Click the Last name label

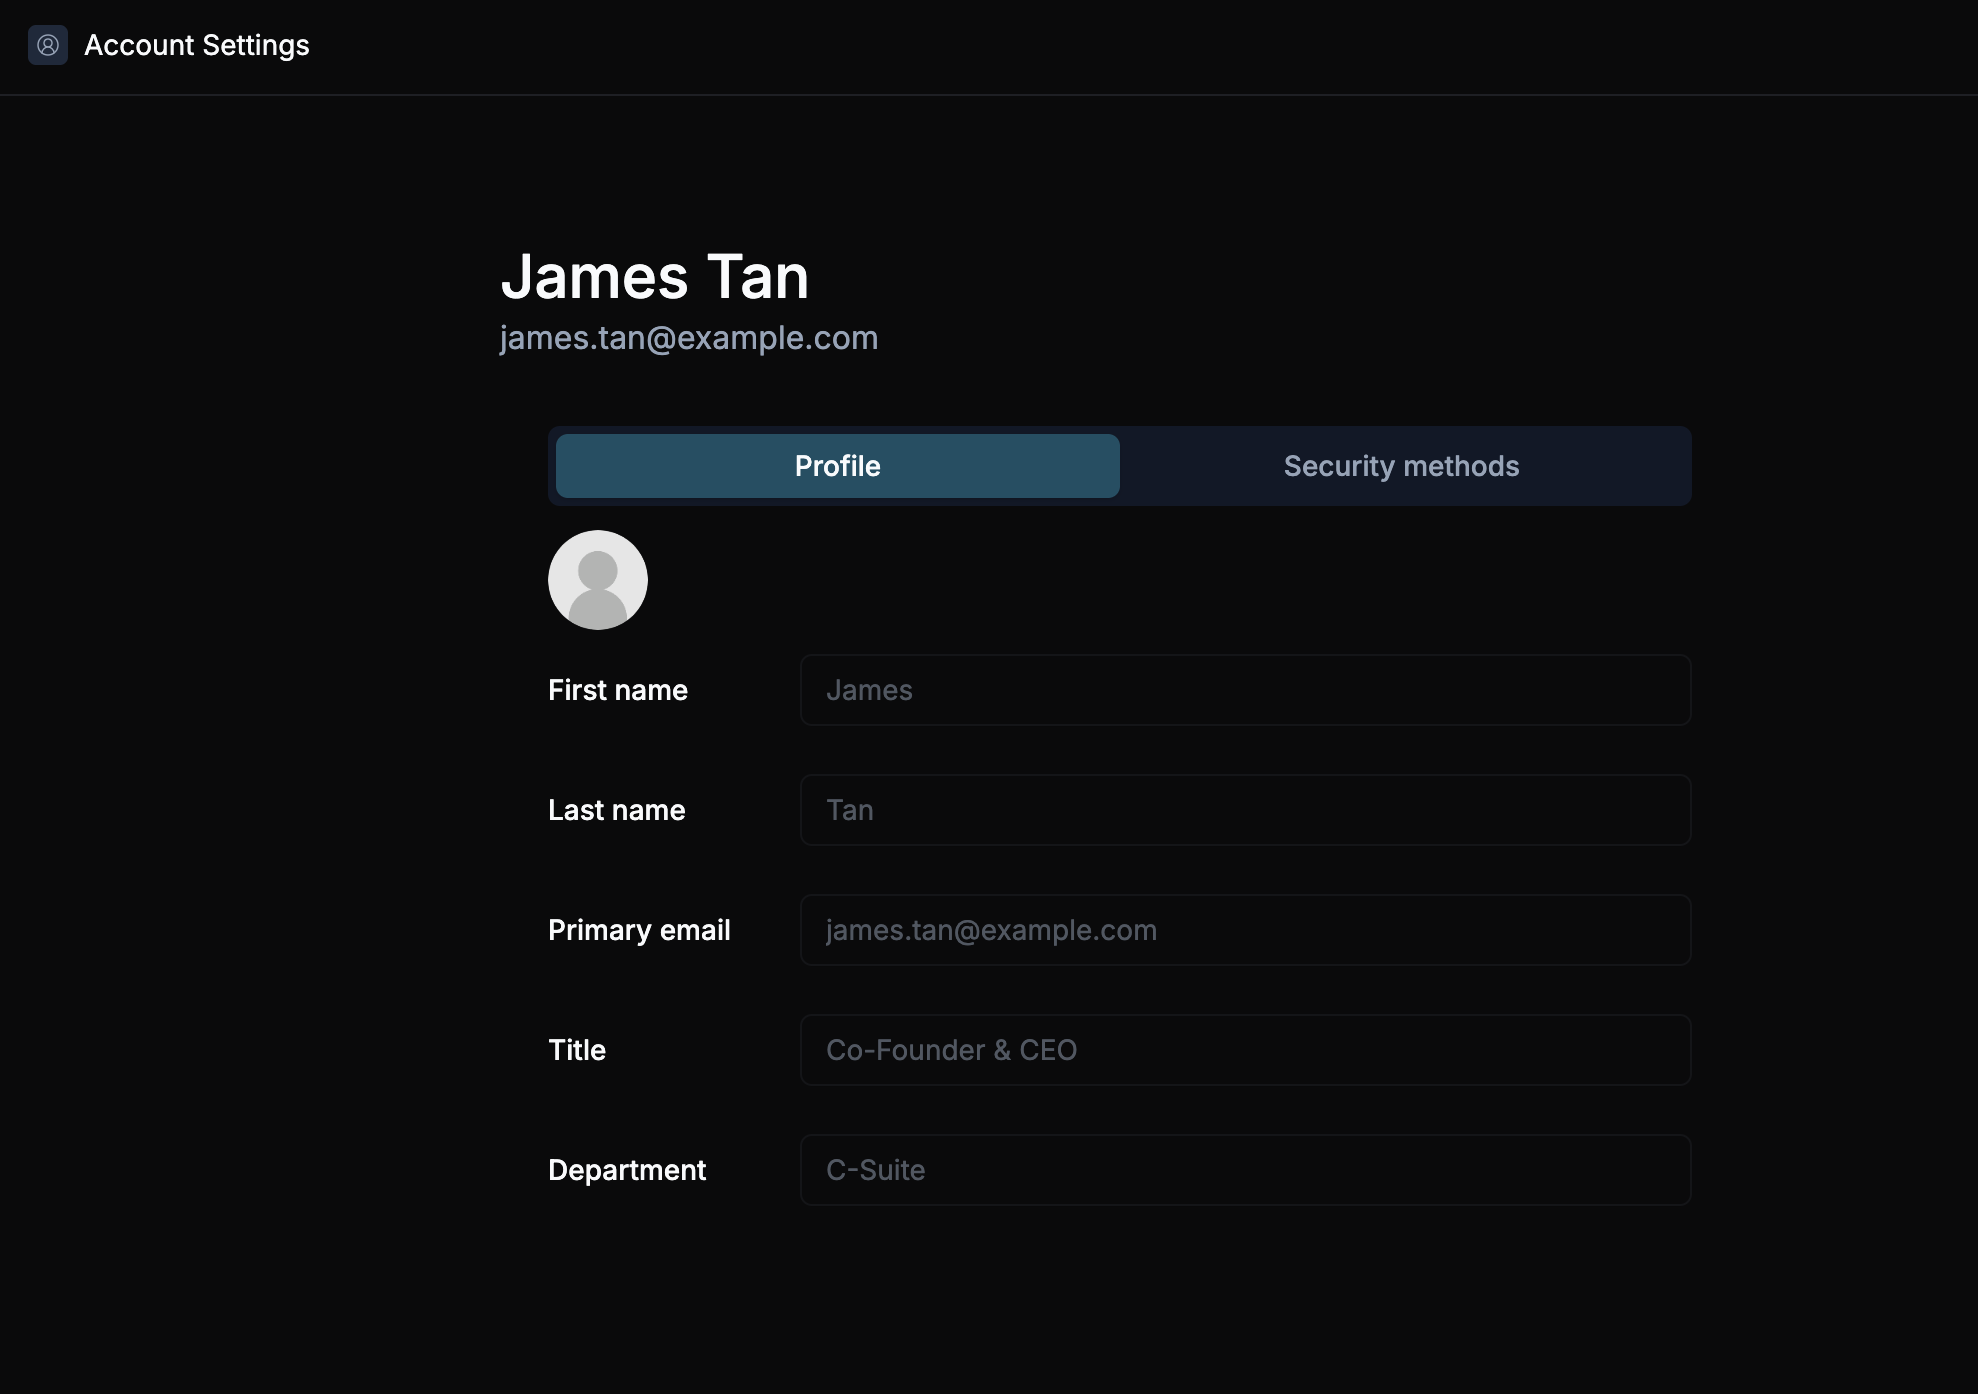(x=616, y=809)
